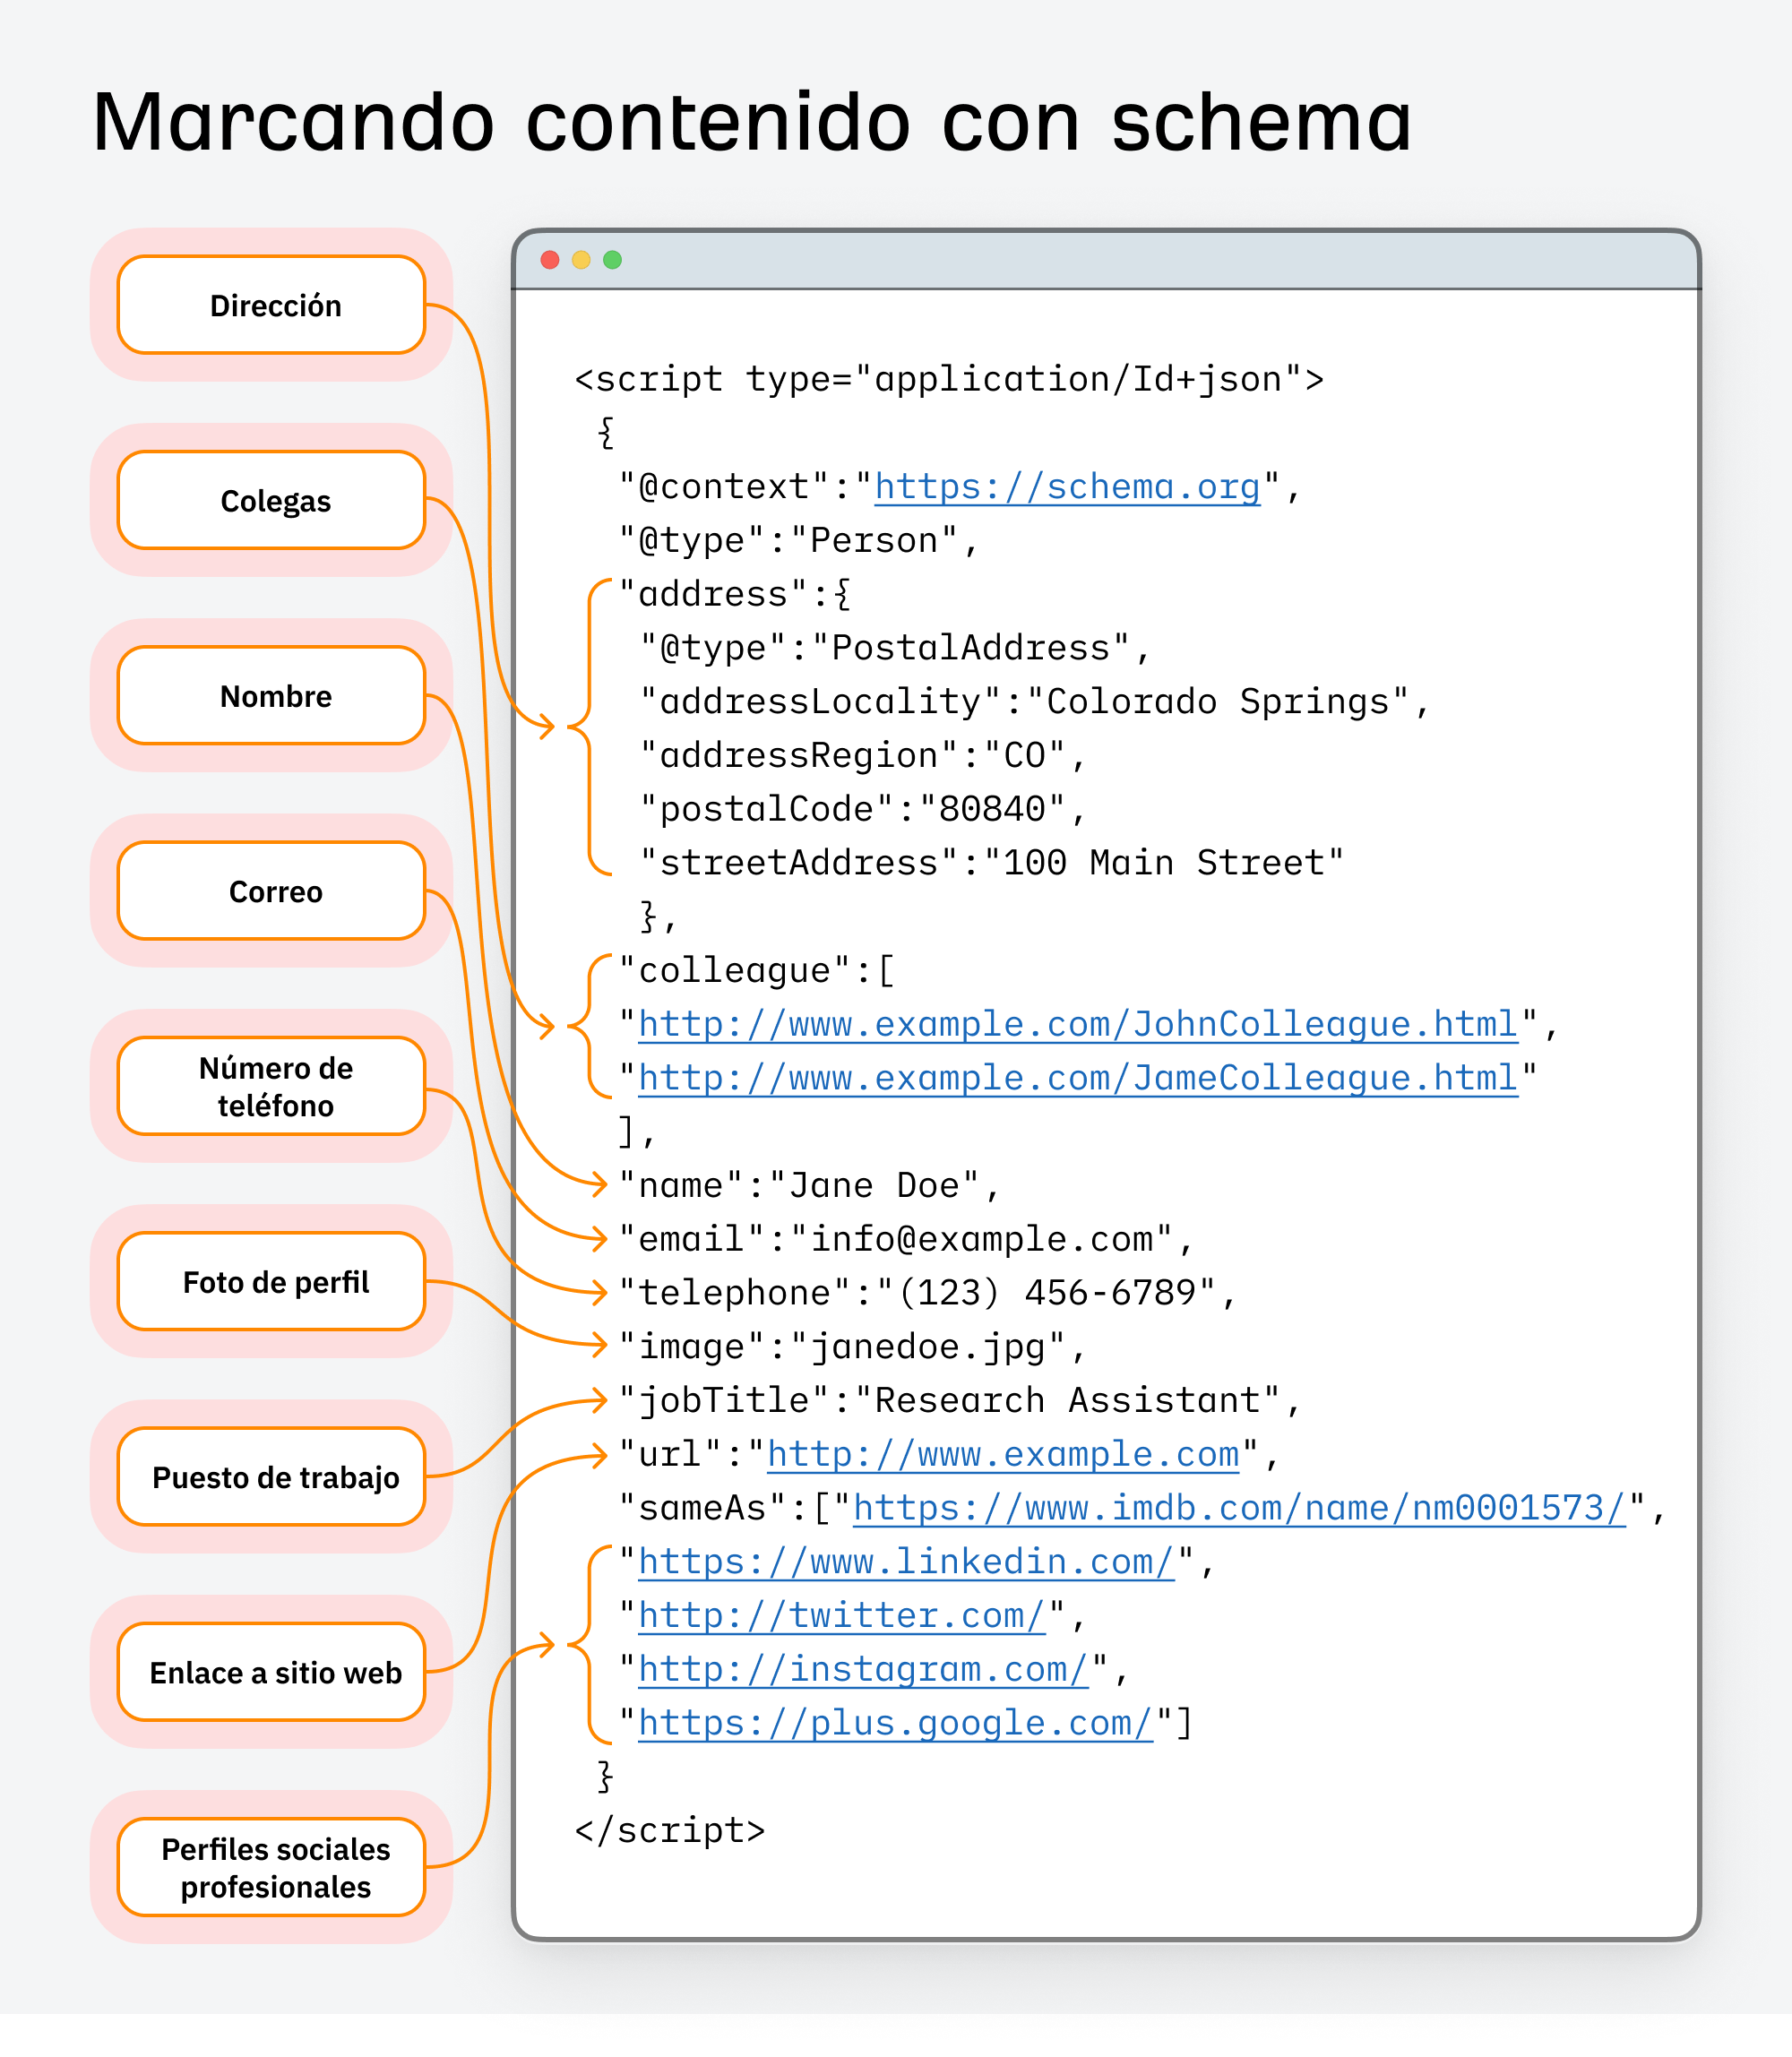Click the Foto de perfil box
Image resolution: width=1792 pixels, height=2057 pixels.
click(x=271, y=1281)
